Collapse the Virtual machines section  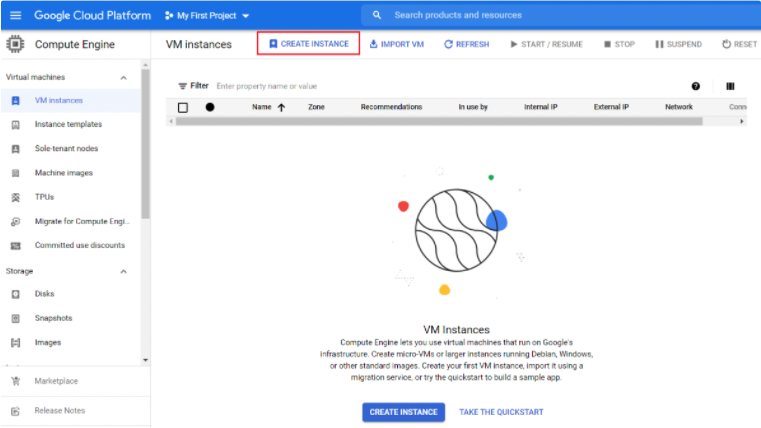[x=124, y=77]
